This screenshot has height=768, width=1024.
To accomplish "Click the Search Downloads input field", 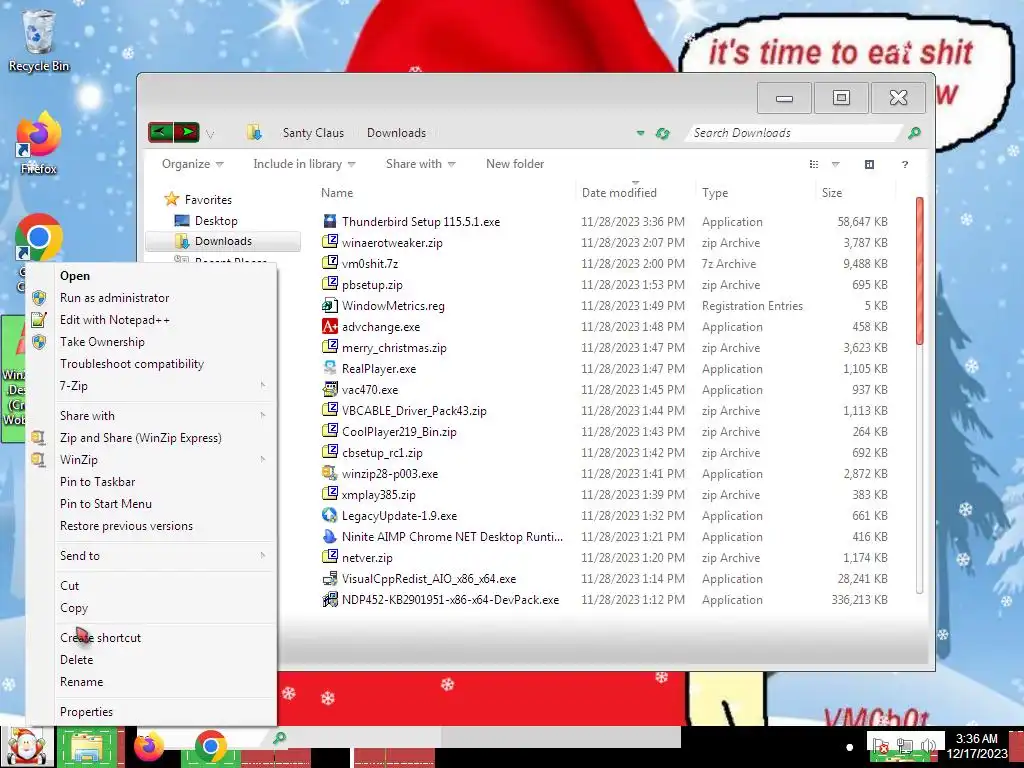I will 795,133.
